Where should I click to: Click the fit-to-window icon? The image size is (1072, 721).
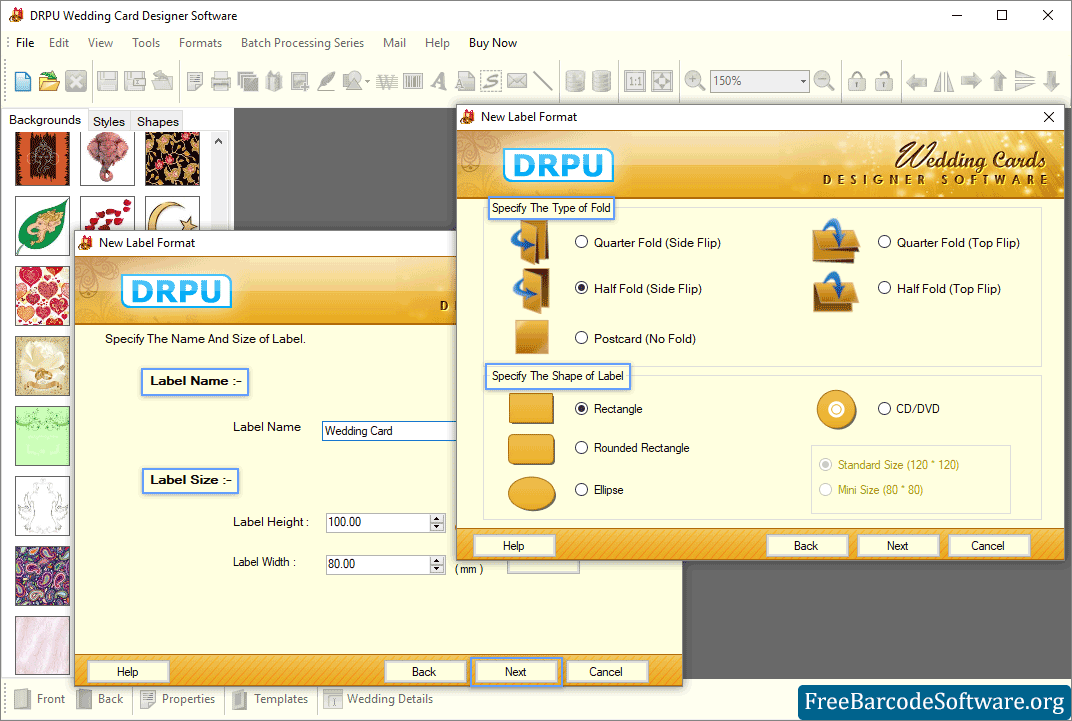point(662,81)
